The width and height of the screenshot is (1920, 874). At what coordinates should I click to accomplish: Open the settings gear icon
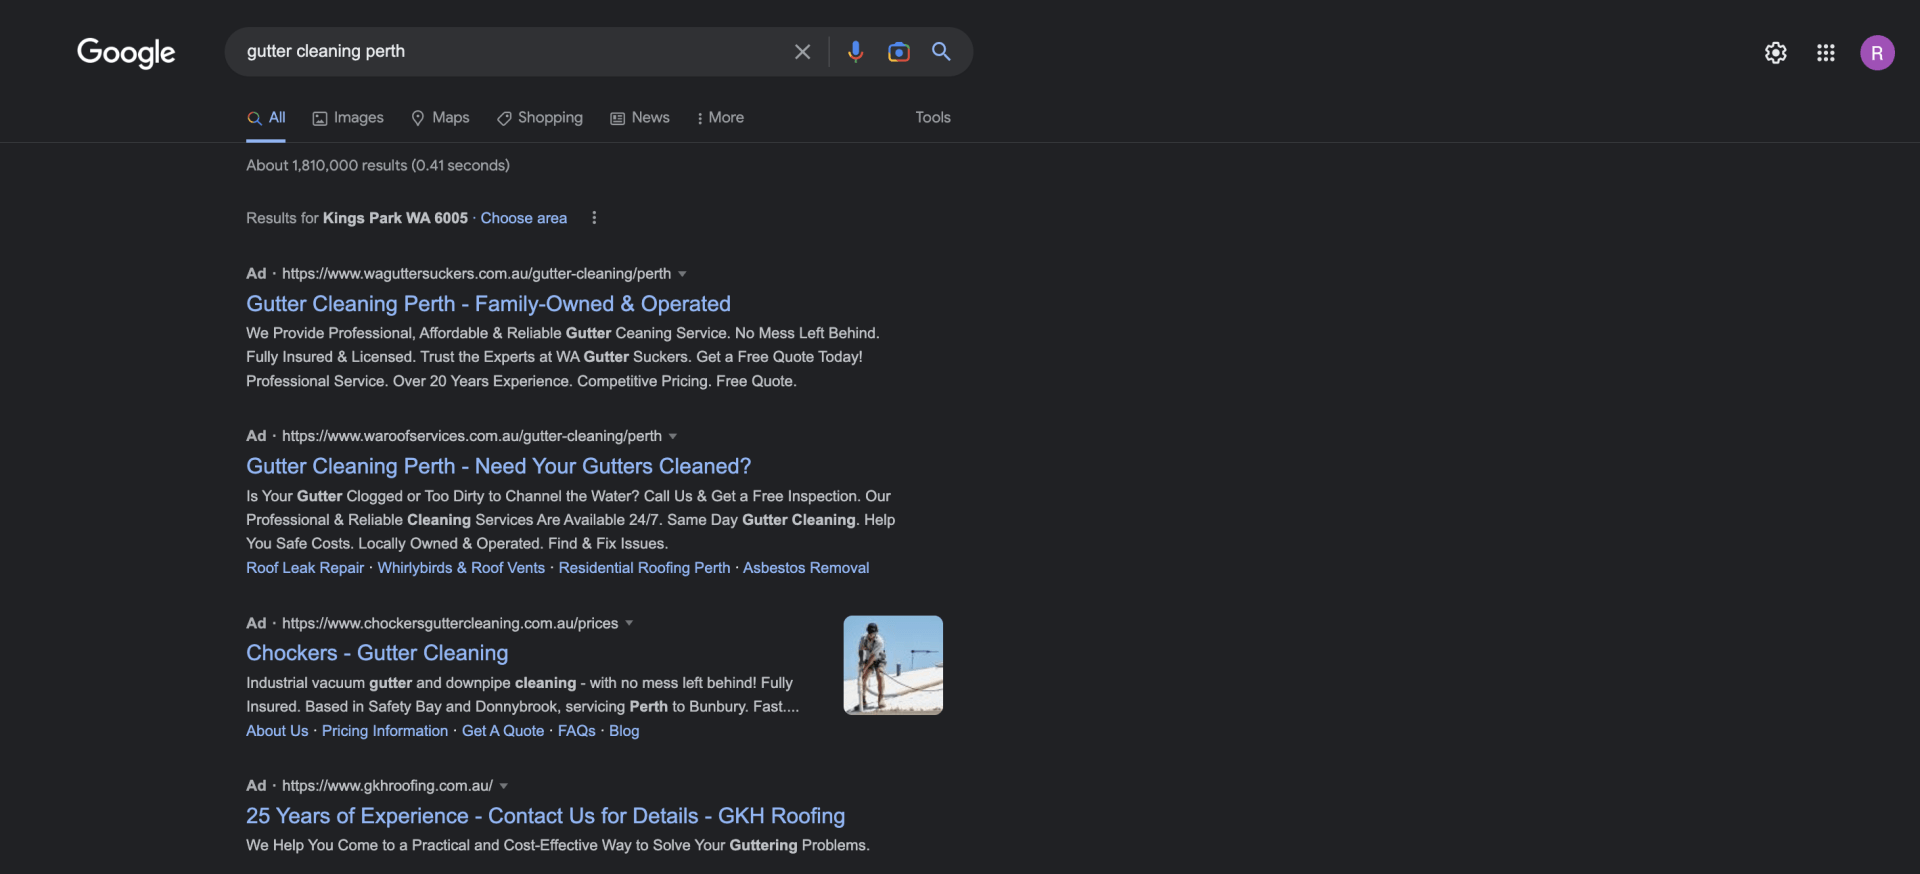pyautogui.click(x=1775, y=53)
